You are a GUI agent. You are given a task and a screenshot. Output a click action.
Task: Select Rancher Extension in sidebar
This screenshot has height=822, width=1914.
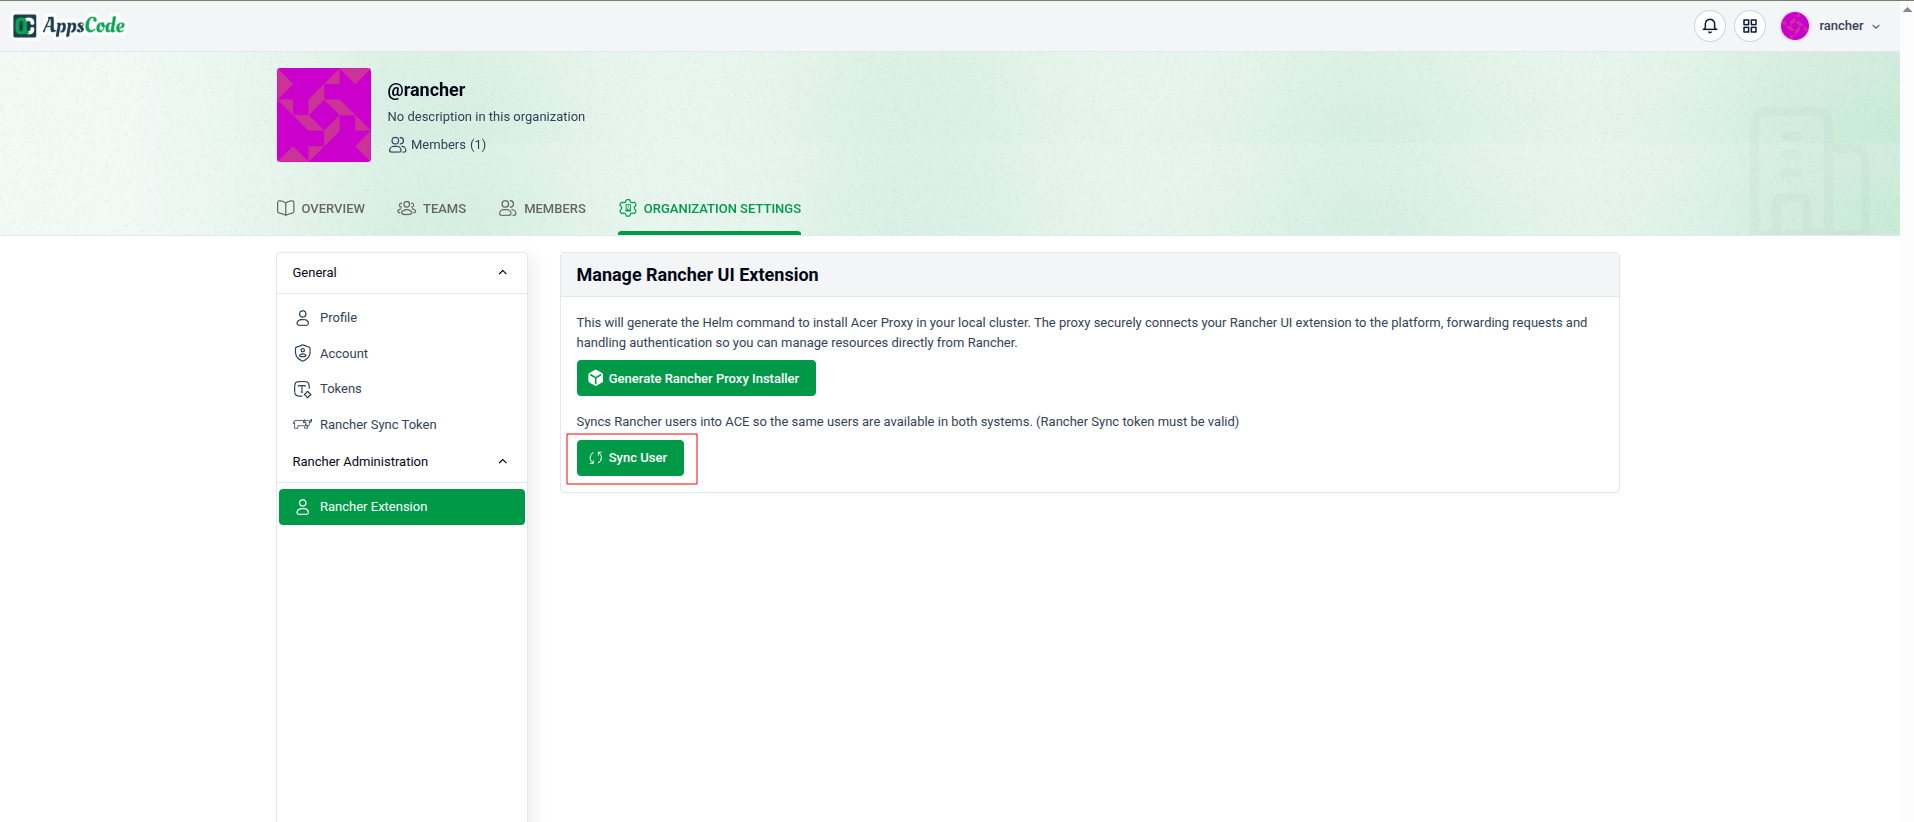point(401,507)
